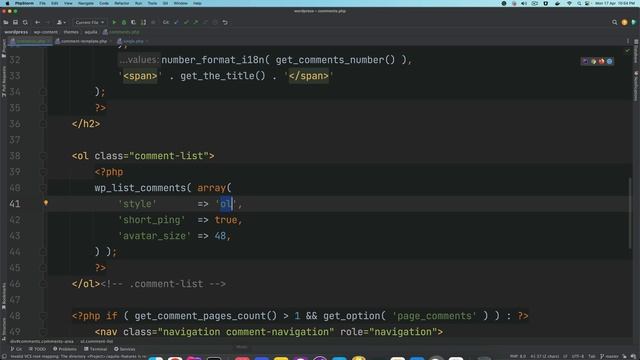Open the TODO tool window
The height and width of the screenshot is (360, 640).
(38, 349)
